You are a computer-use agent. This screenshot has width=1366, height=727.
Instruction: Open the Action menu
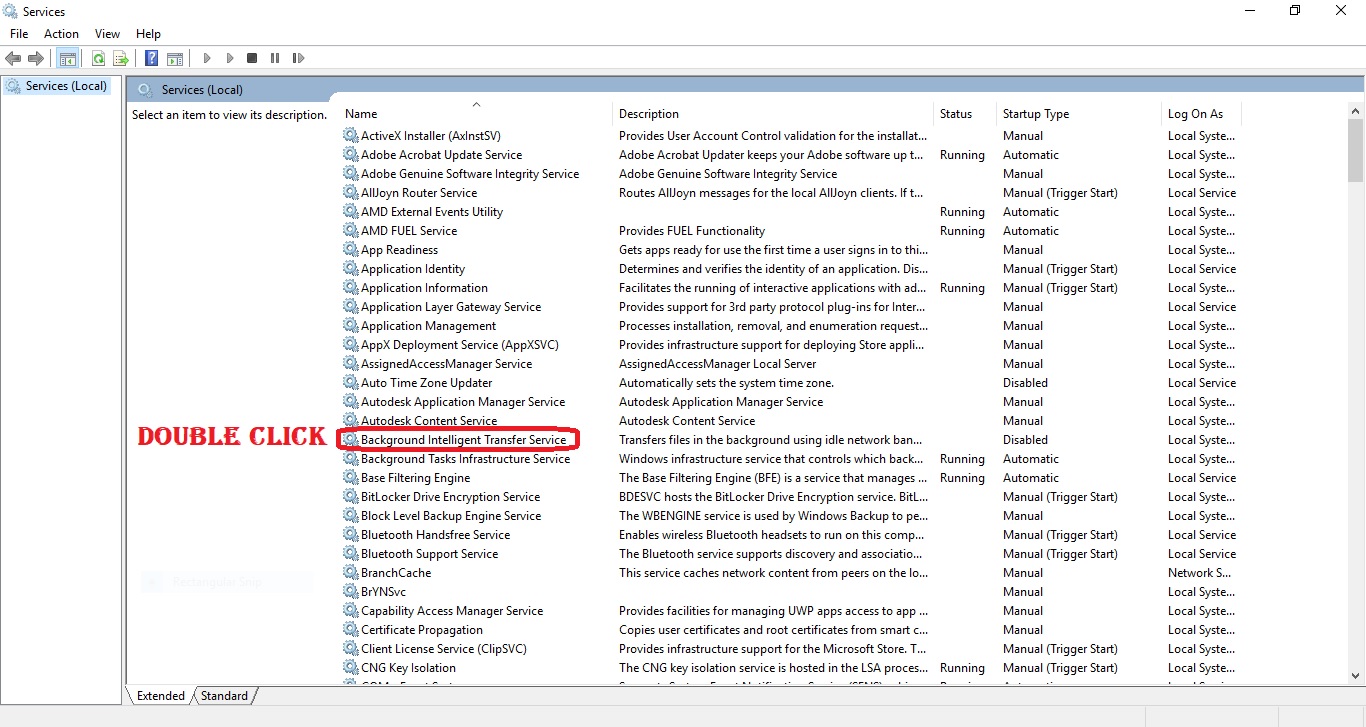tap(61, 34)
